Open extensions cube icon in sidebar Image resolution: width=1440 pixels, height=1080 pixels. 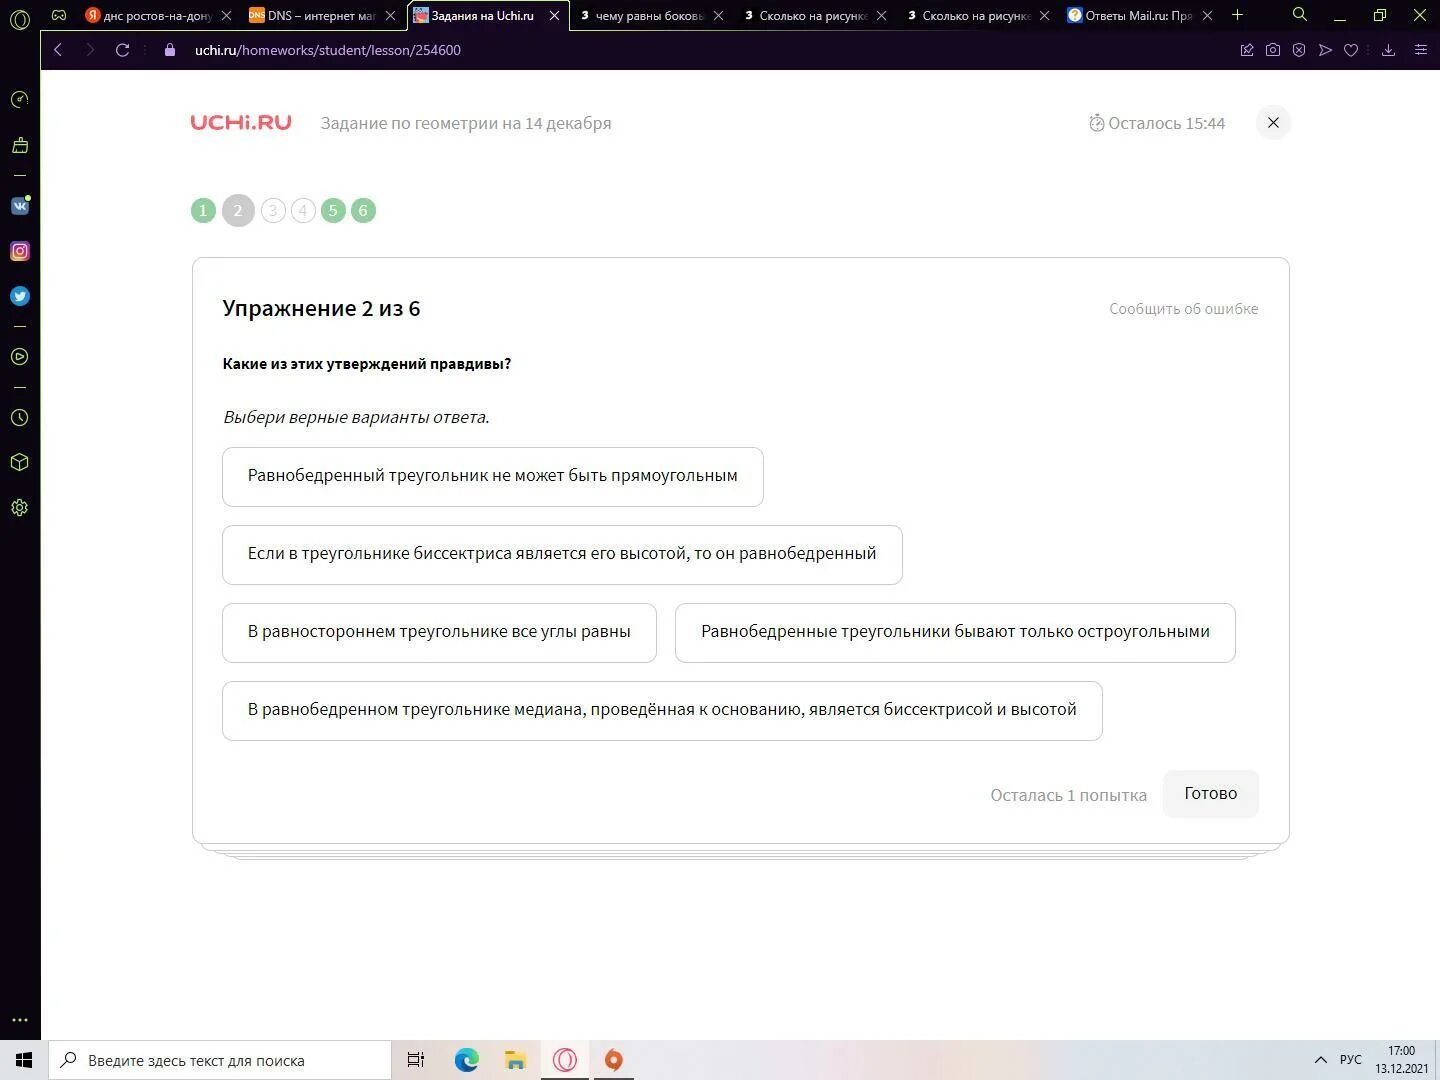tap(19, 463)
